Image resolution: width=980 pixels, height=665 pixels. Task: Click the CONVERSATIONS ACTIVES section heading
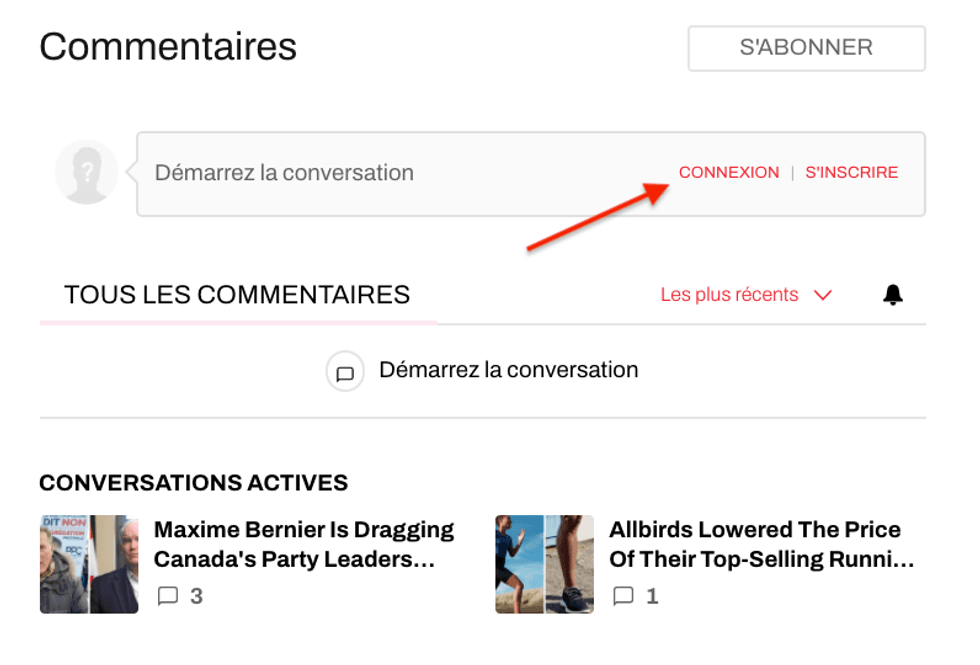193,482
